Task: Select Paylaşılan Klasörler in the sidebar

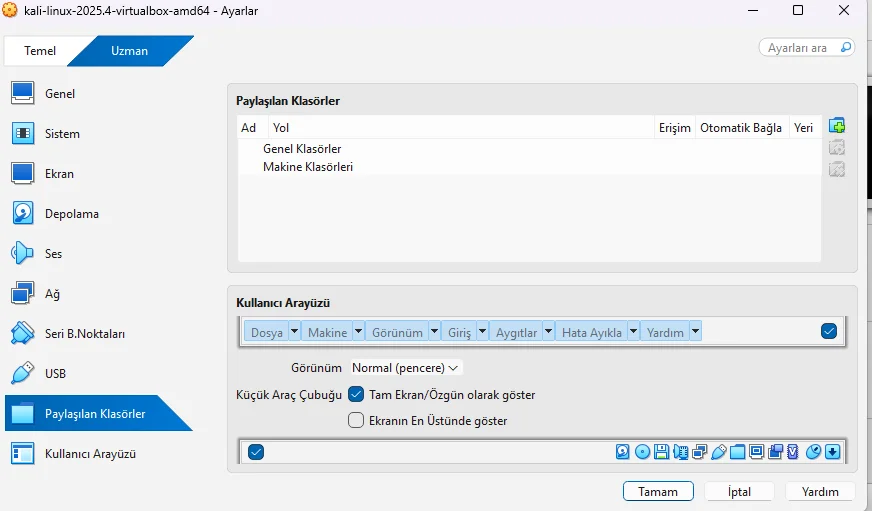Action: point(99,413)
